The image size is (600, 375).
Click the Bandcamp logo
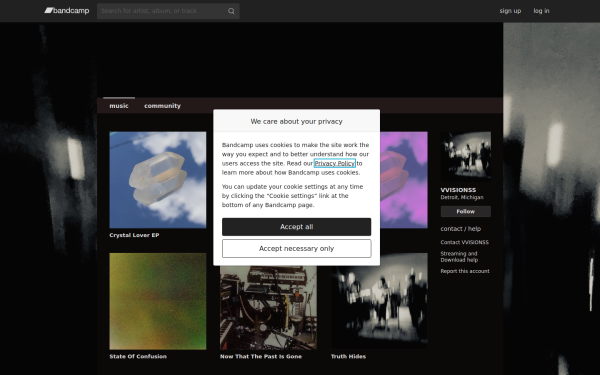click(67, 11)
